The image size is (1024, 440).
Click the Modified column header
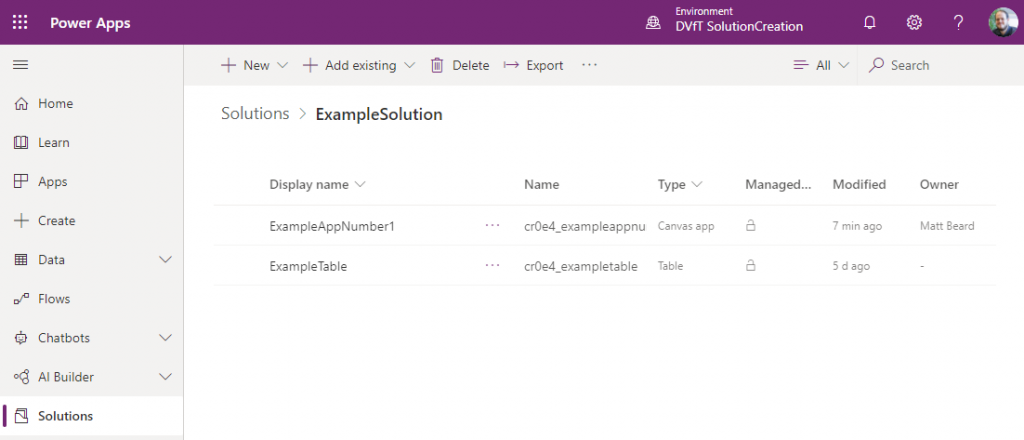click(859, 185)
